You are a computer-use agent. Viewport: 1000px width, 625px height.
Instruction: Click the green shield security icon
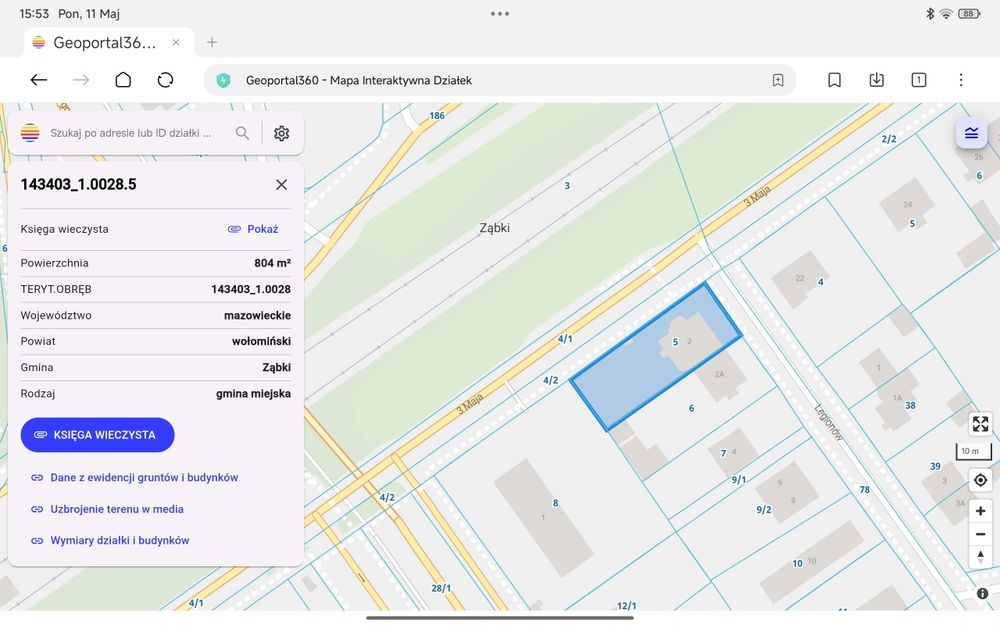tap(223, 80)
